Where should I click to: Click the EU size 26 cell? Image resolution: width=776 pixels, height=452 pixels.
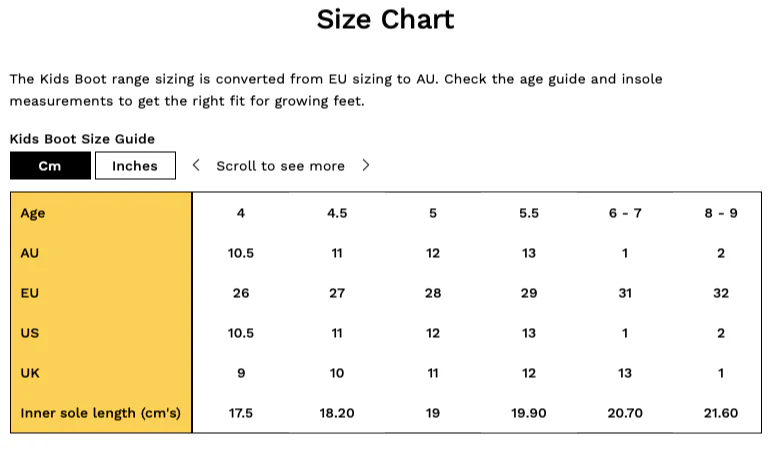pos(241,293)
